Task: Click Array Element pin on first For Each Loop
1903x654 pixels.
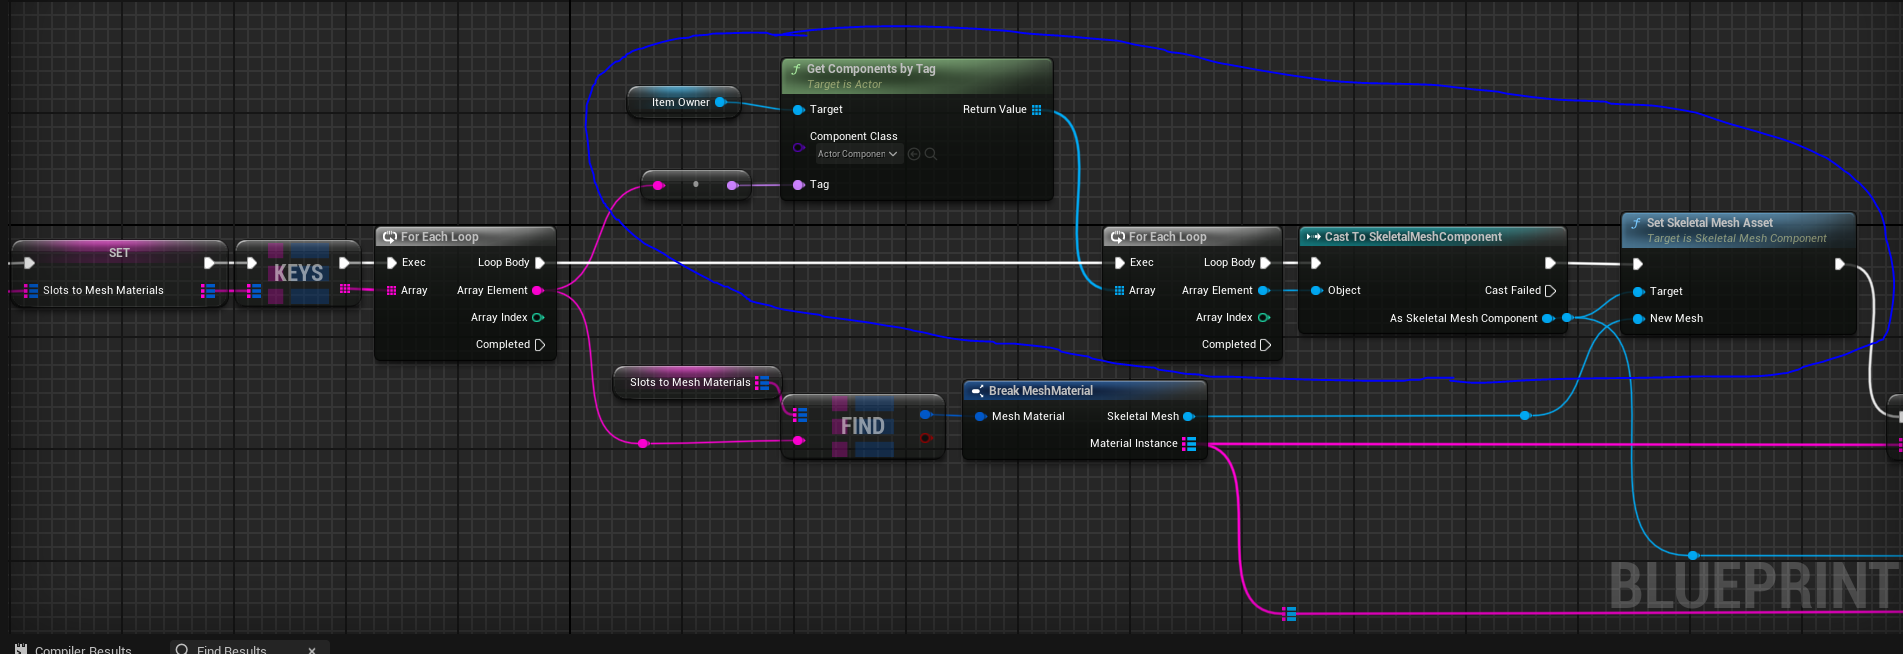Action: click(x=538, y=291)
